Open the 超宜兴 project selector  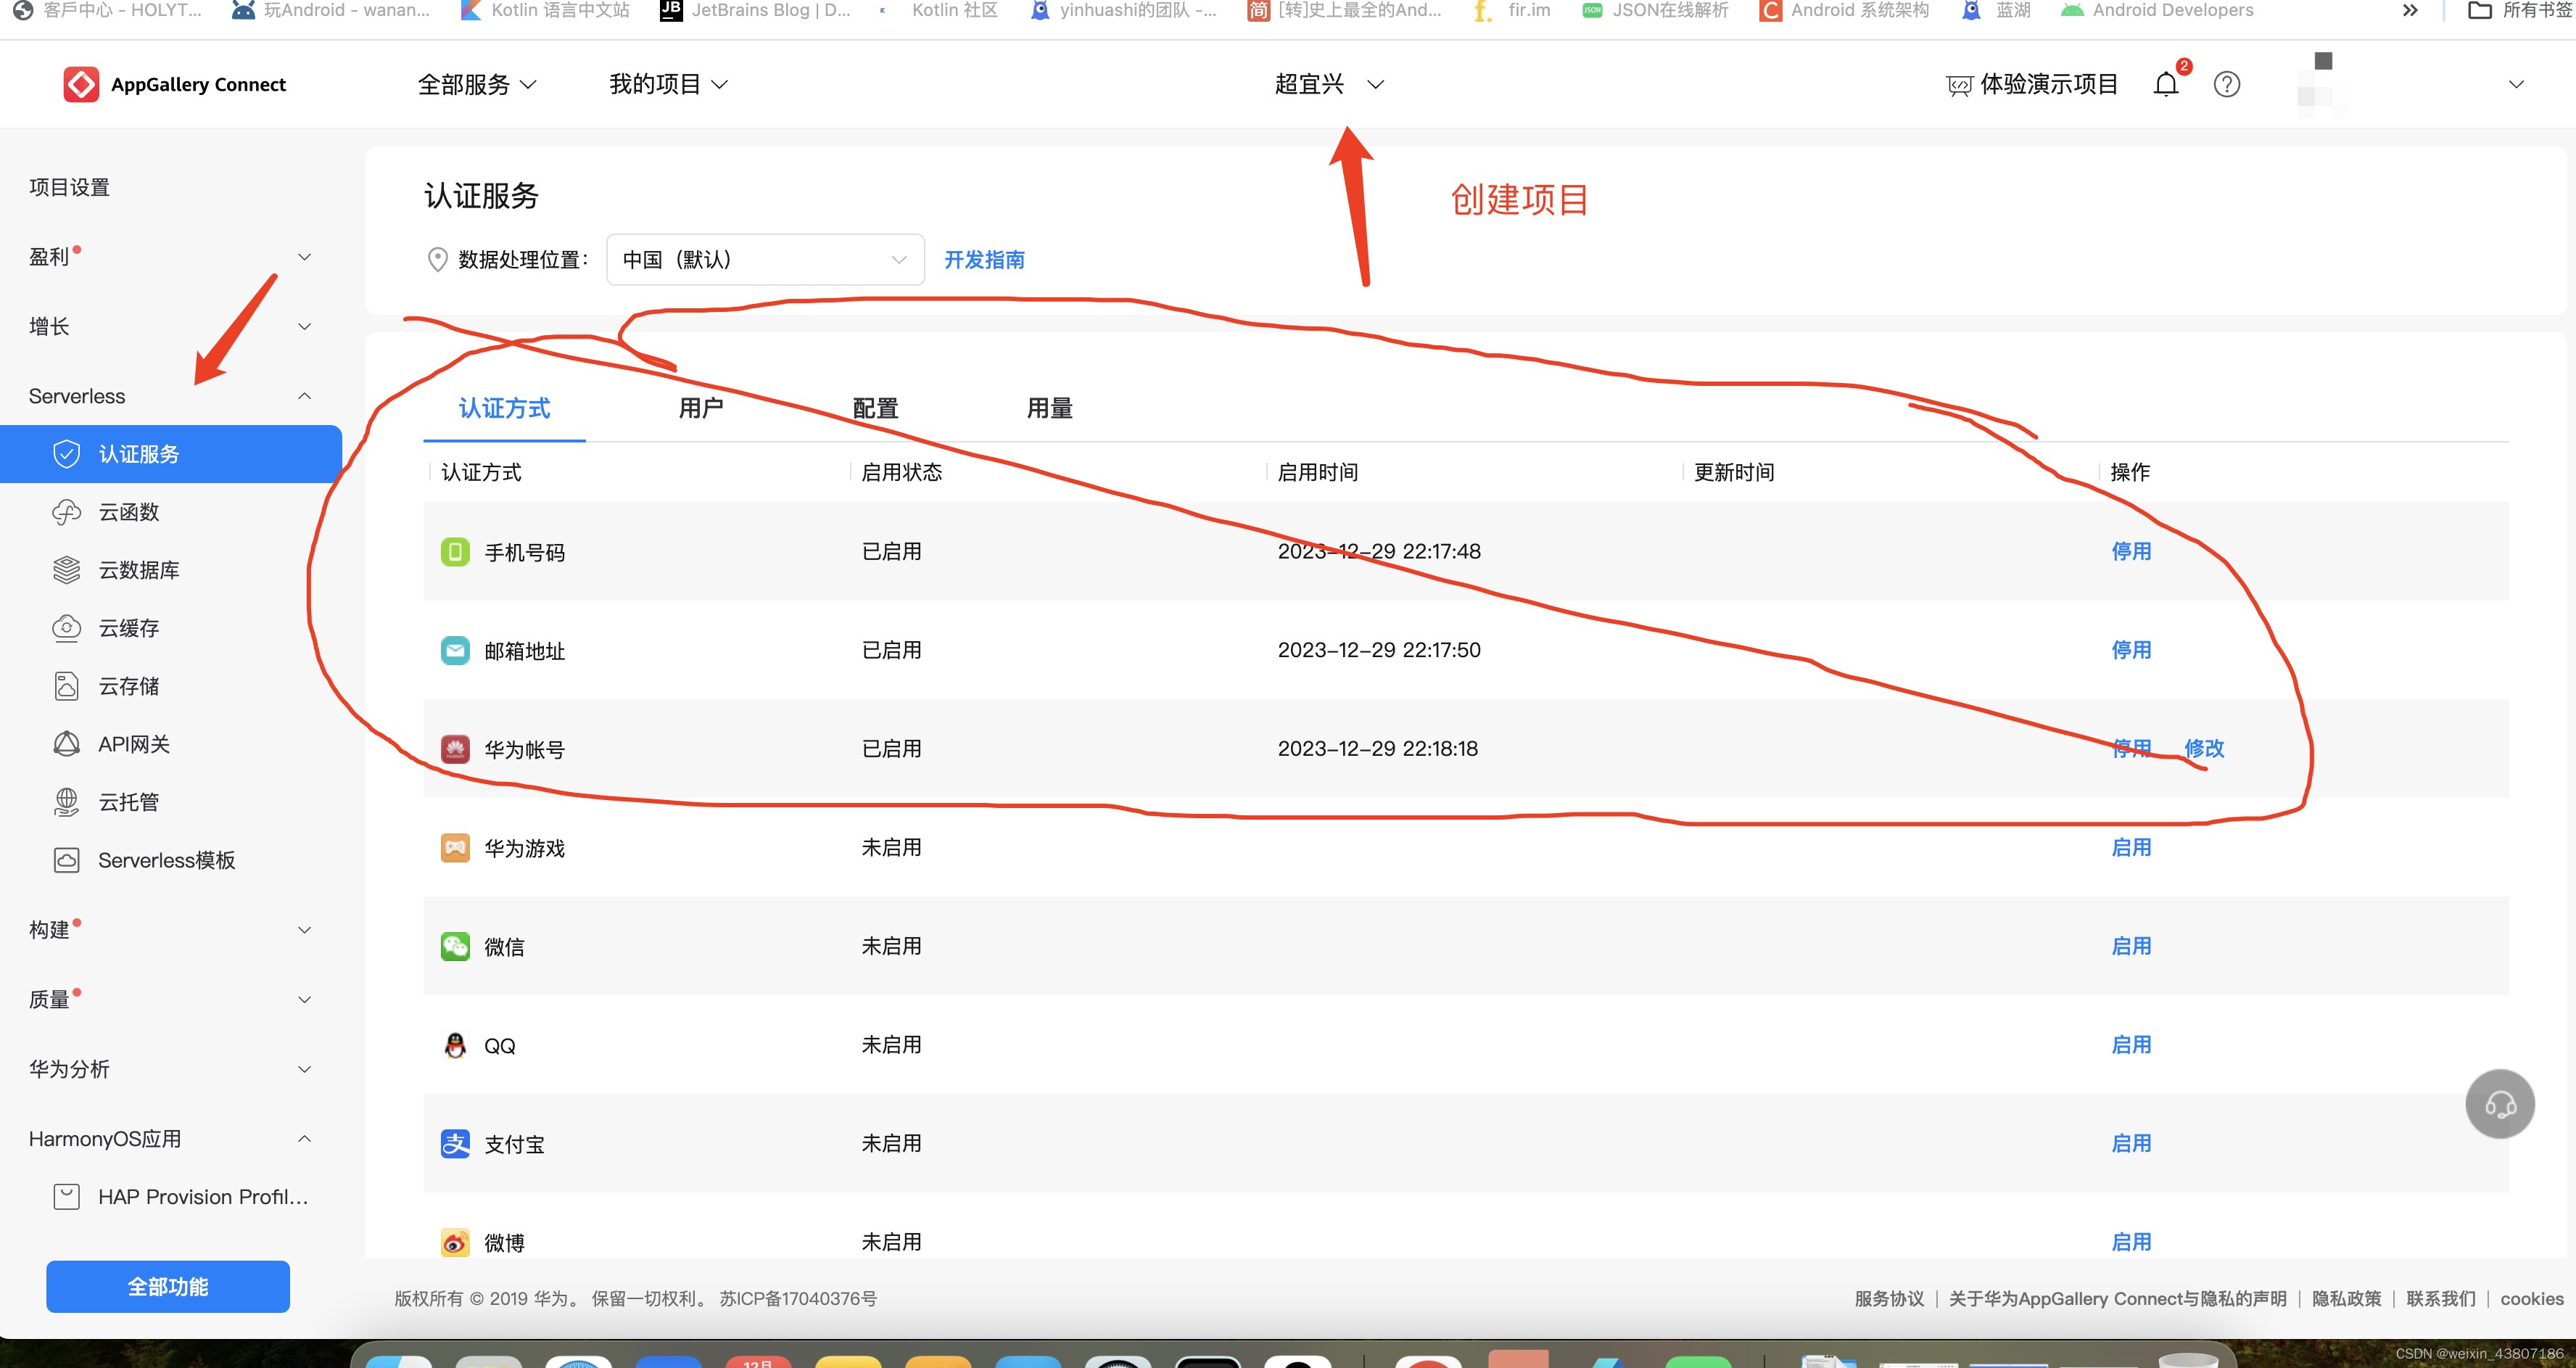(x=1329, y=84)
